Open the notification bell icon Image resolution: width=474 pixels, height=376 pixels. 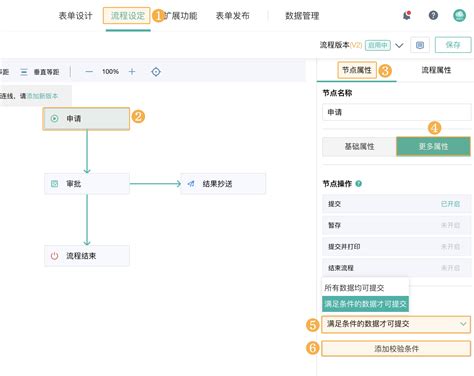pyautogui.click(x=407, y=15)
